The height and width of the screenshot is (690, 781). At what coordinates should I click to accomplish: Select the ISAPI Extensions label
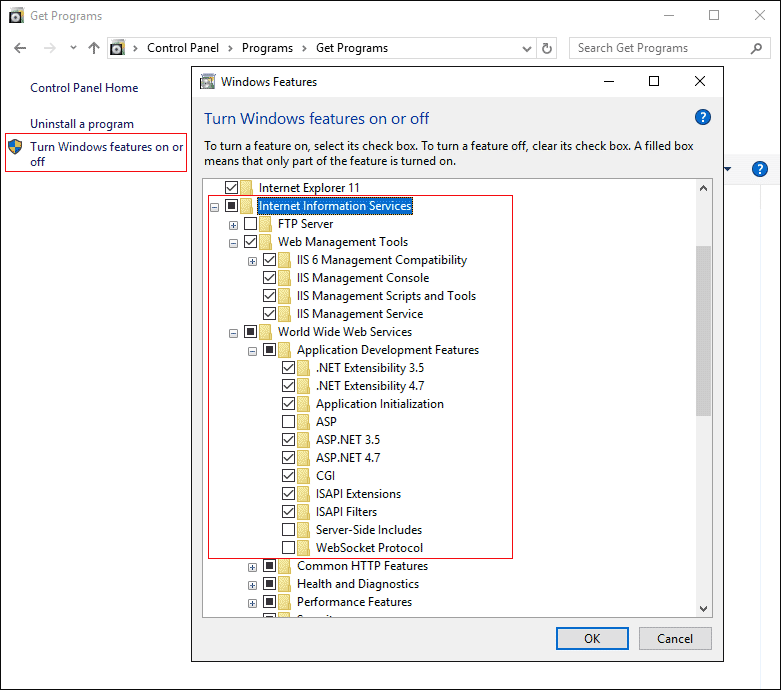pyautogui.click(x=359, y=494)
